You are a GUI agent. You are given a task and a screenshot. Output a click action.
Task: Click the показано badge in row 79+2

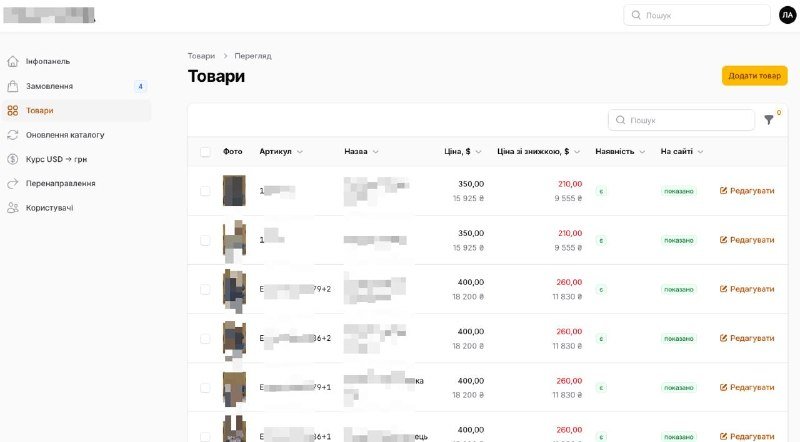679,289
